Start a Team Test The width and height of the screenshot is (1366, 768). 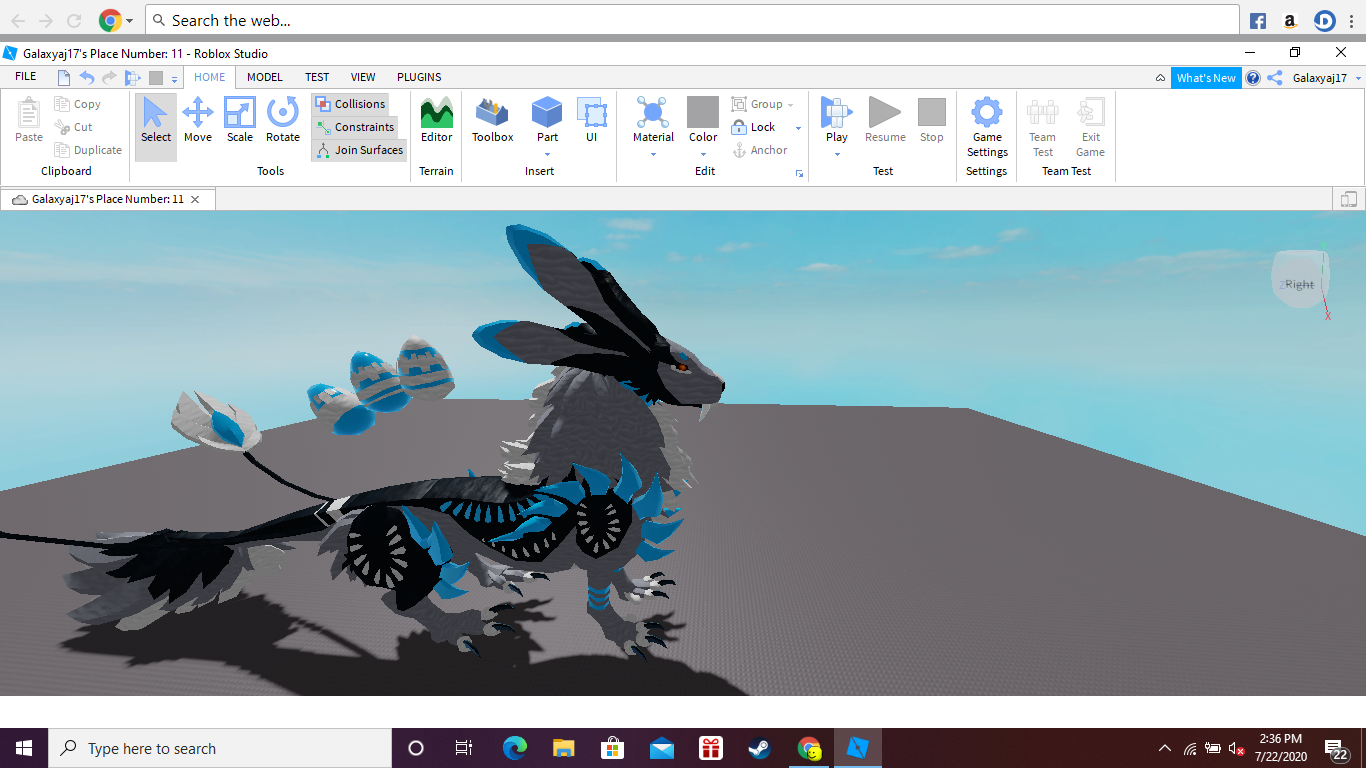1043,128
